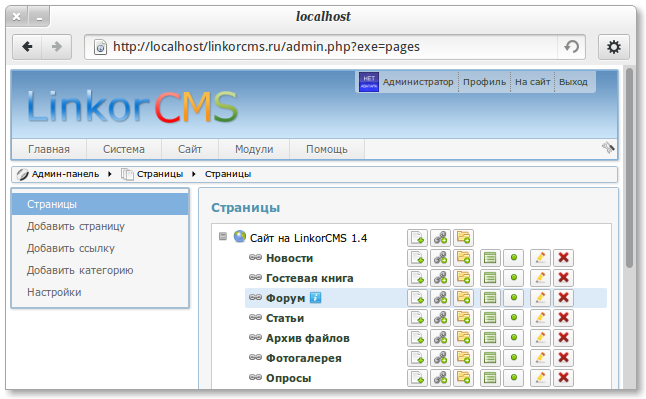This screenshot has width=646, height=399.
Task: Delete the Гостевая книга page
Action: [563, 278]
